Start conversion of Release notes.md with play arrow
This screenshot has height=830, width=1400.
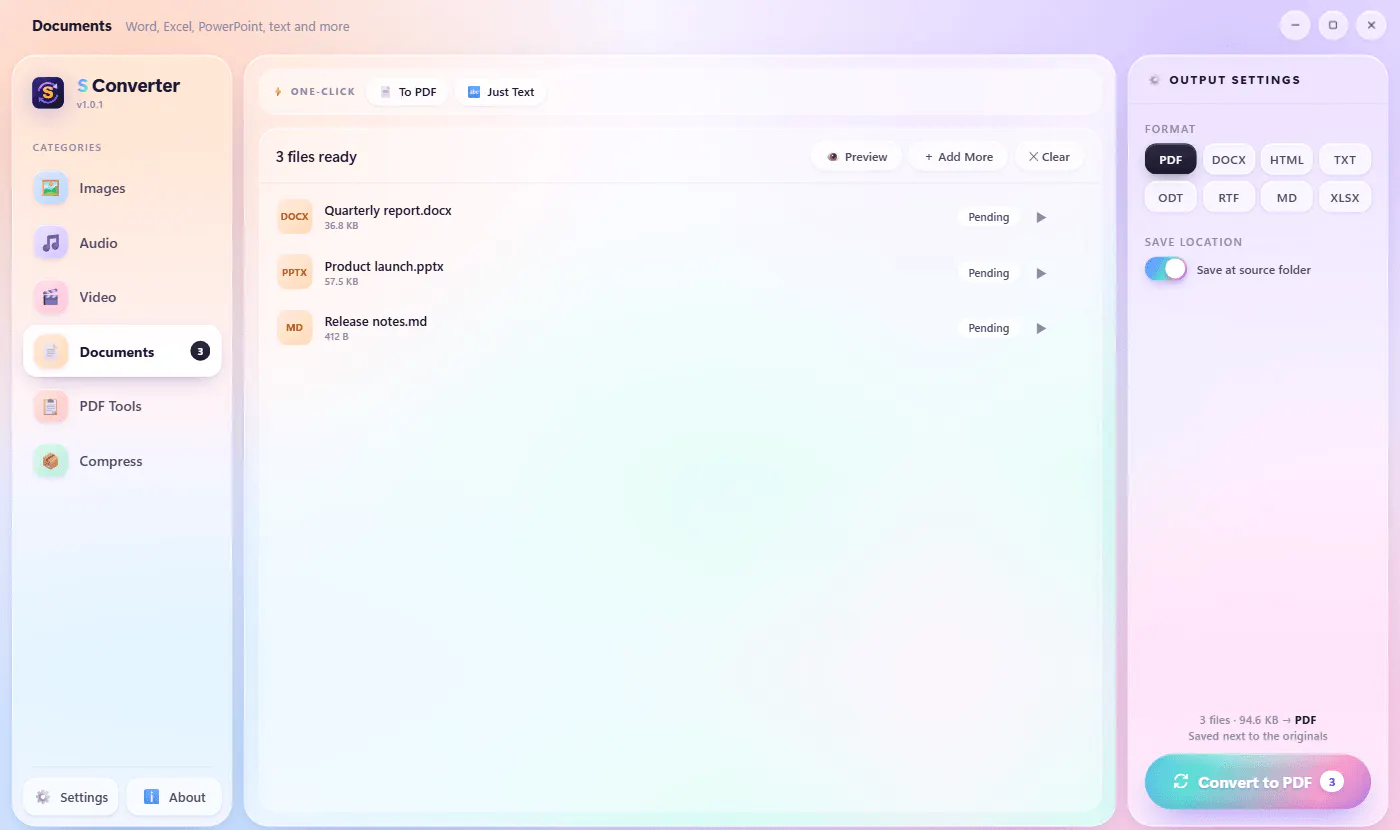pos(1041,328)
